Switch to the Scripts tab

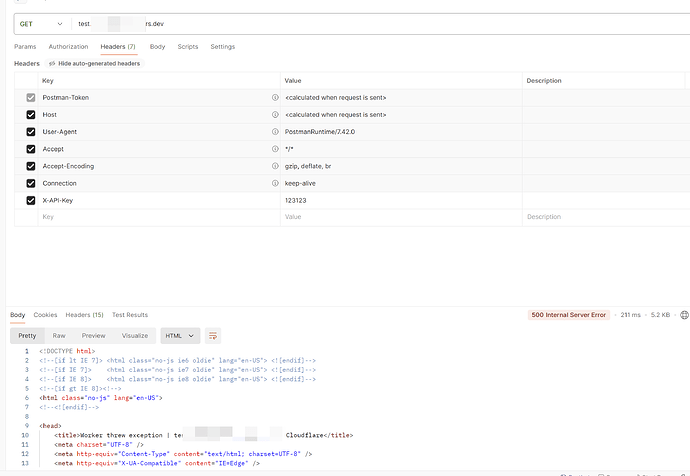point(188,47)
